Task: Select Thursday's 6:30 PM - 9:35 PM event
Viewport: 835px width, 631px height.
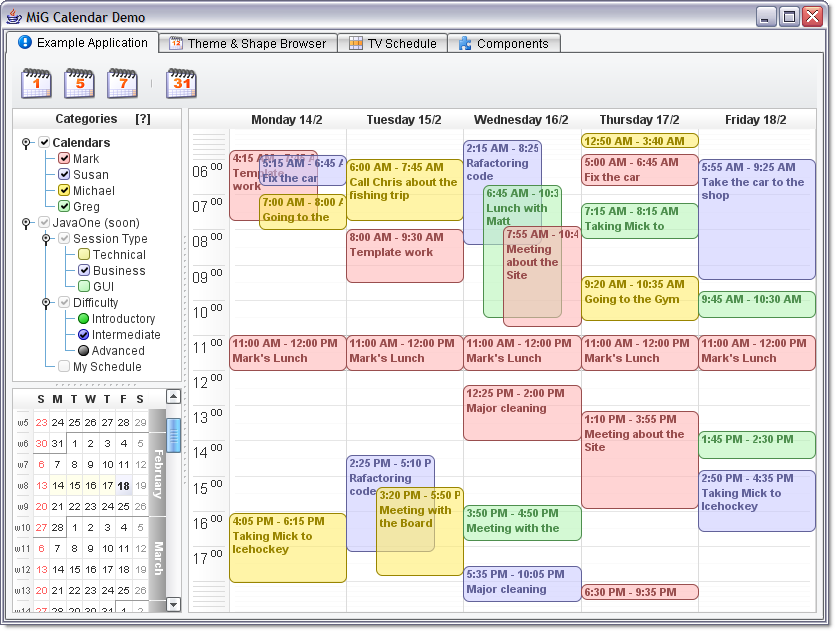Action: click(640, 592)
